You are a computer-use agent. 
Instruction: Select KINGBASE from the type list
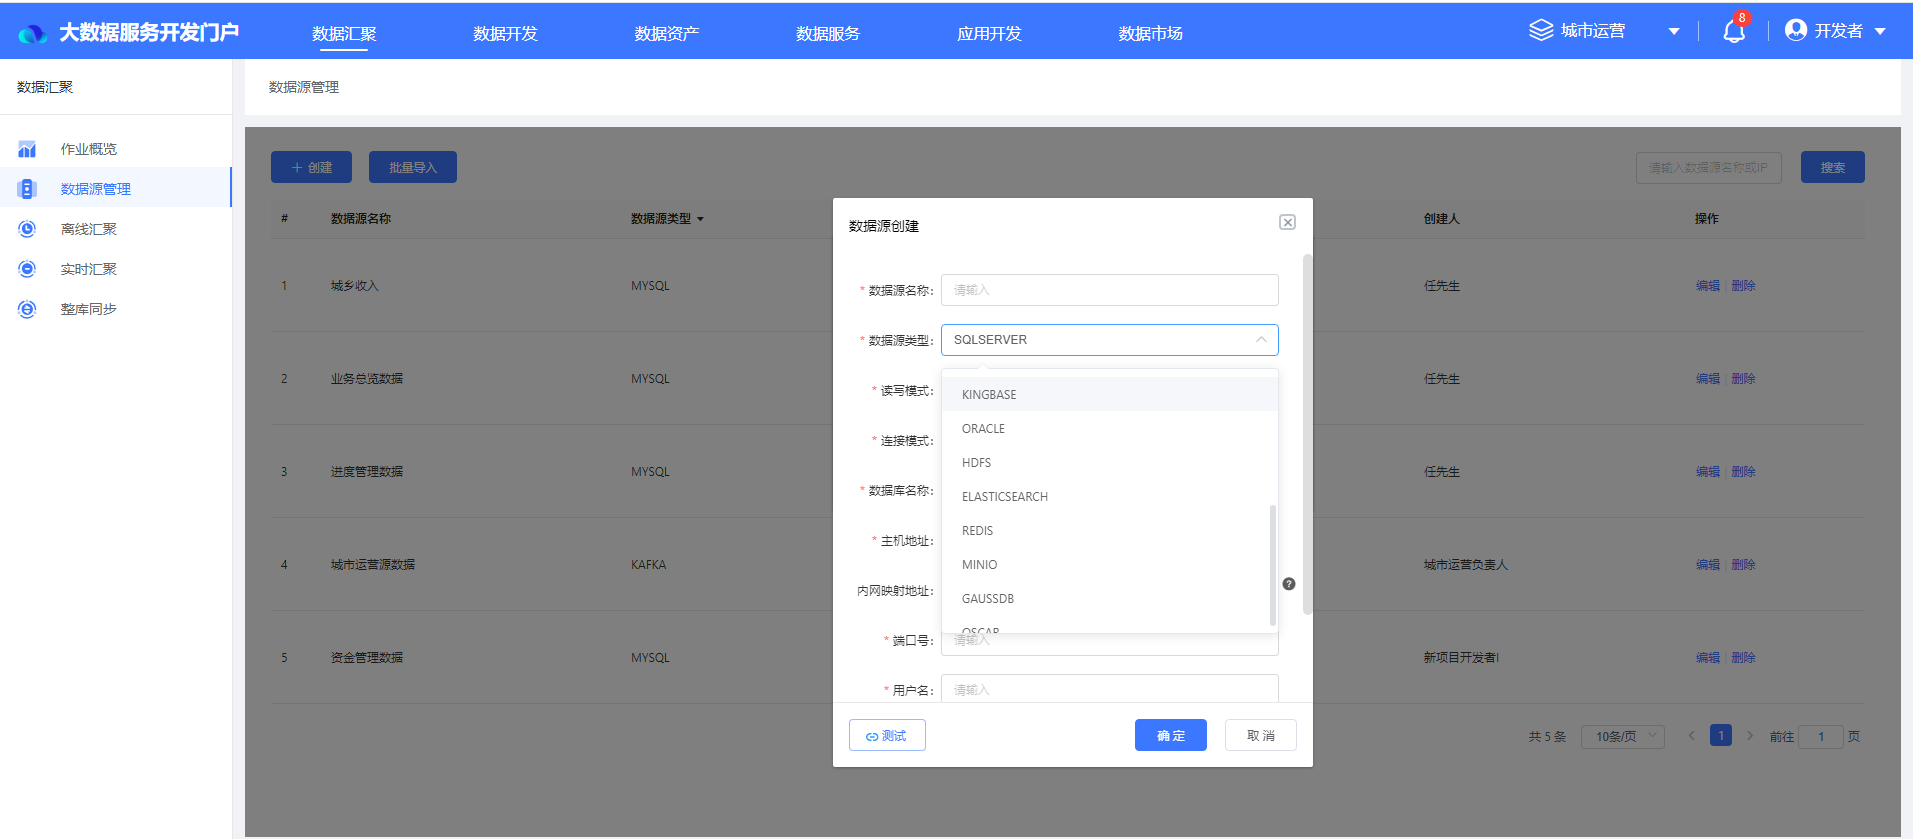pyautogui.click(x=989, y=395)
